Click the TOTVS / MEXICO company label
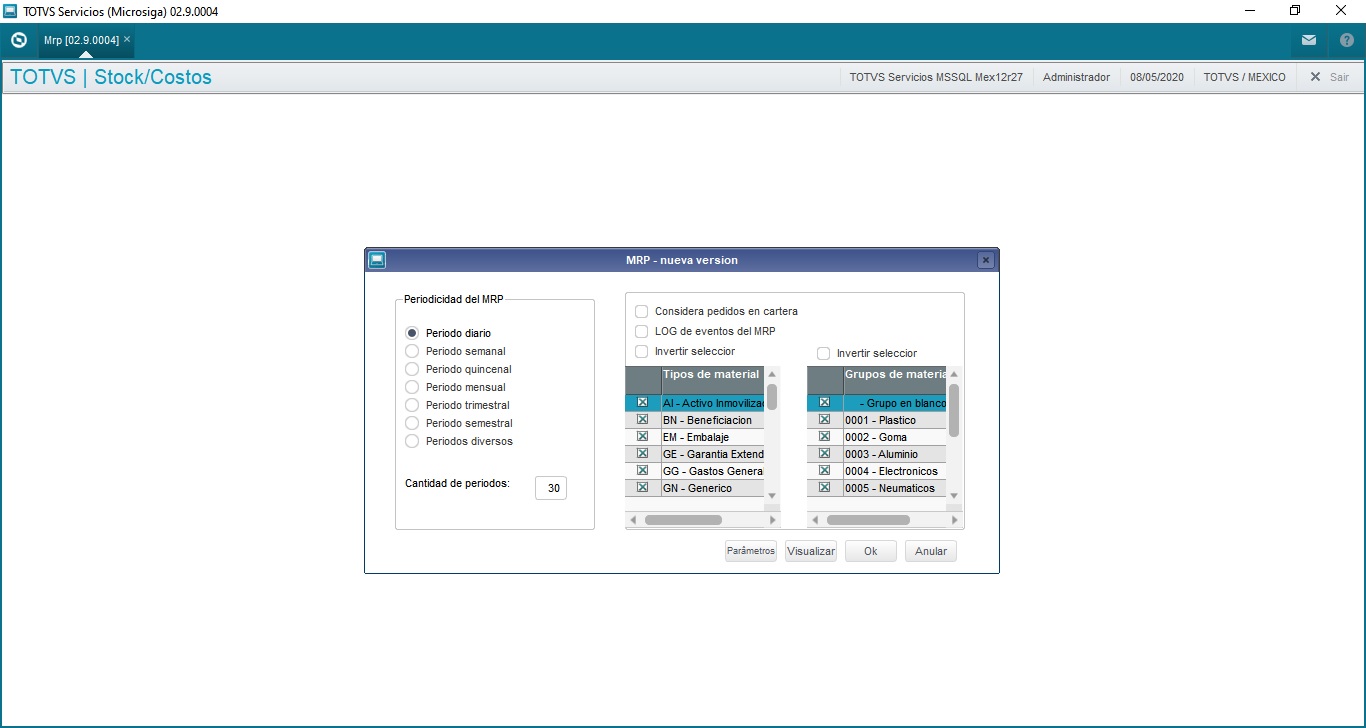1366x728 pixels. (1245, 77)
